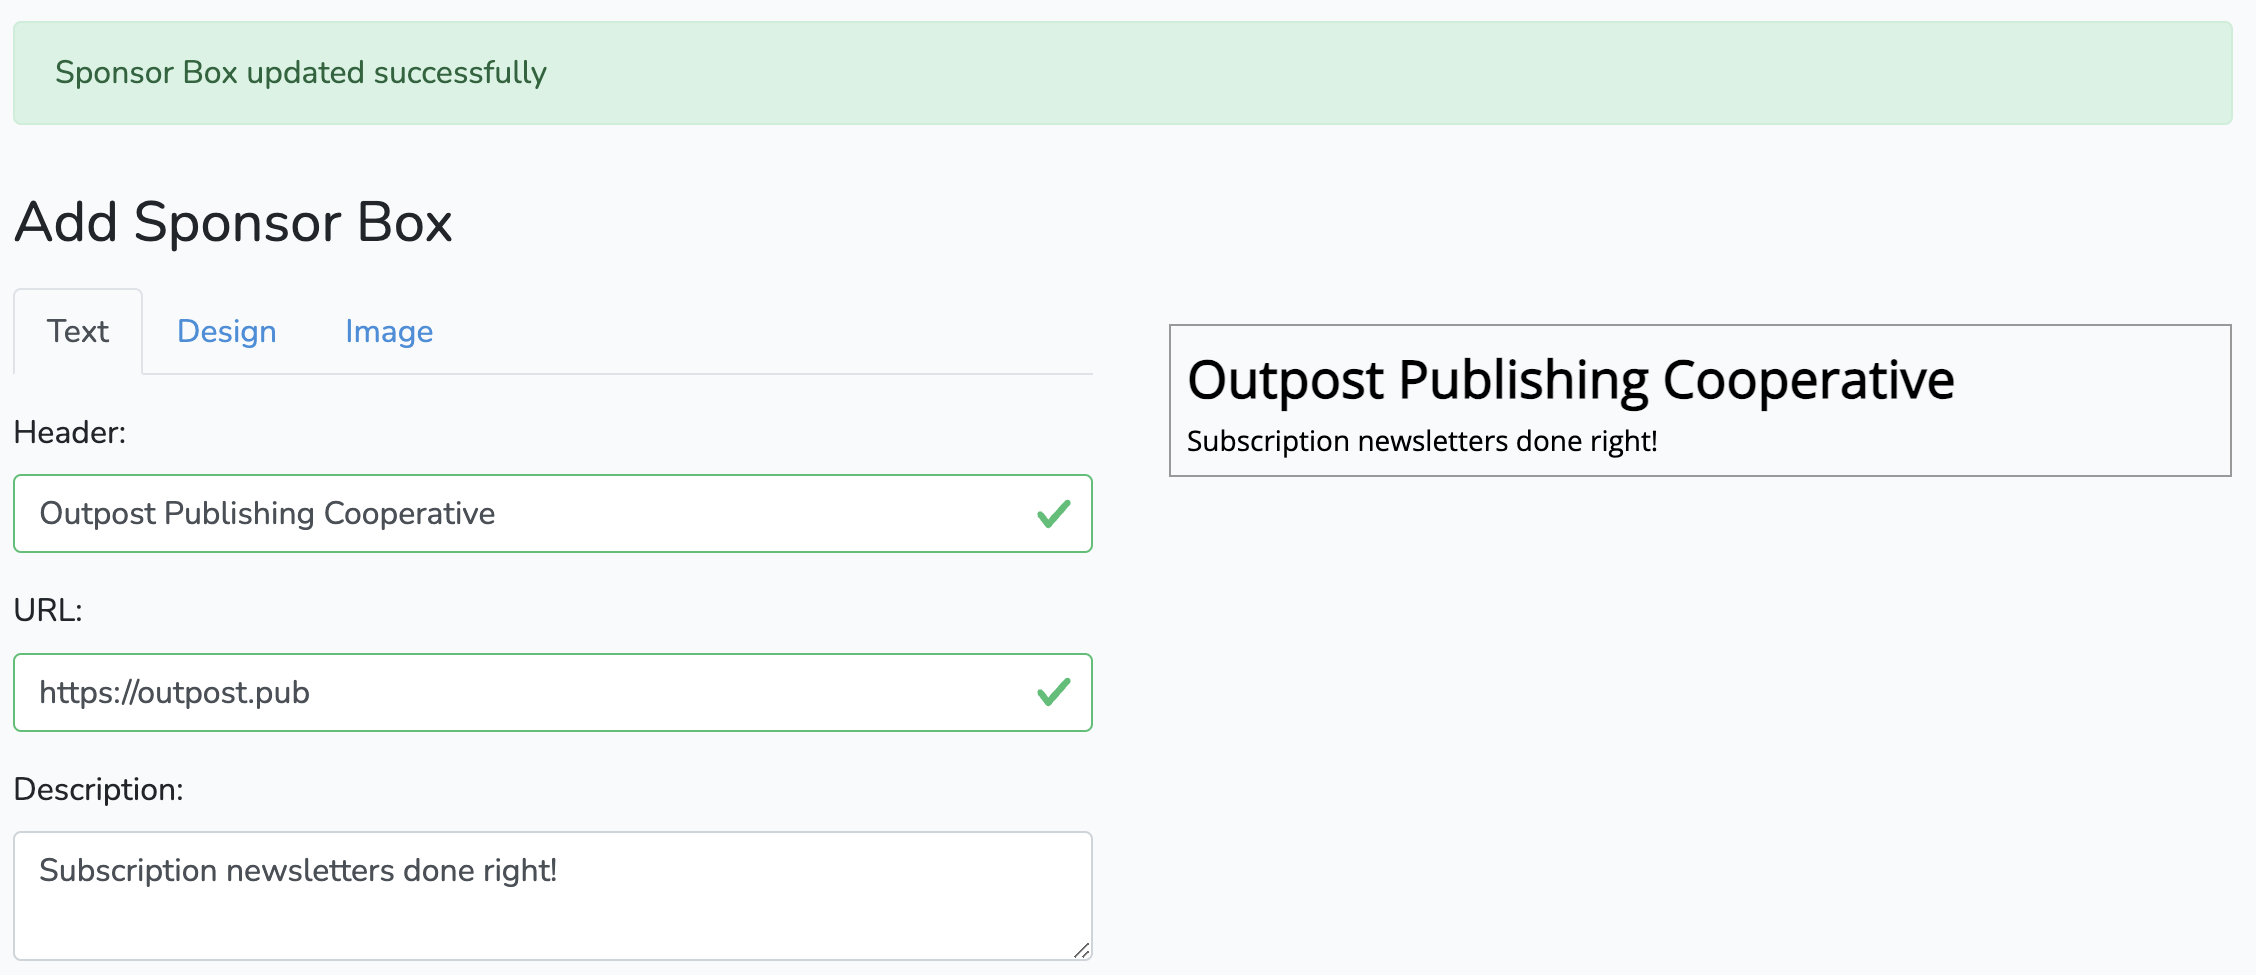Click the 'Header:' field label
The image size is (2256, 975).
(x=70, y=432)
